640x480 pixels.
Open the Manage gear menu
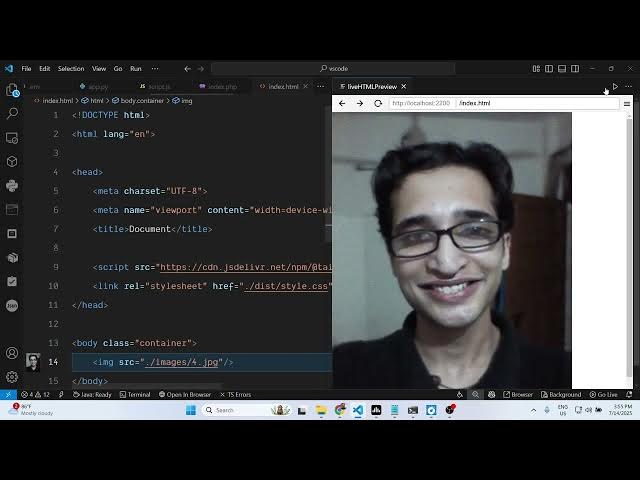tap(12, 377)
